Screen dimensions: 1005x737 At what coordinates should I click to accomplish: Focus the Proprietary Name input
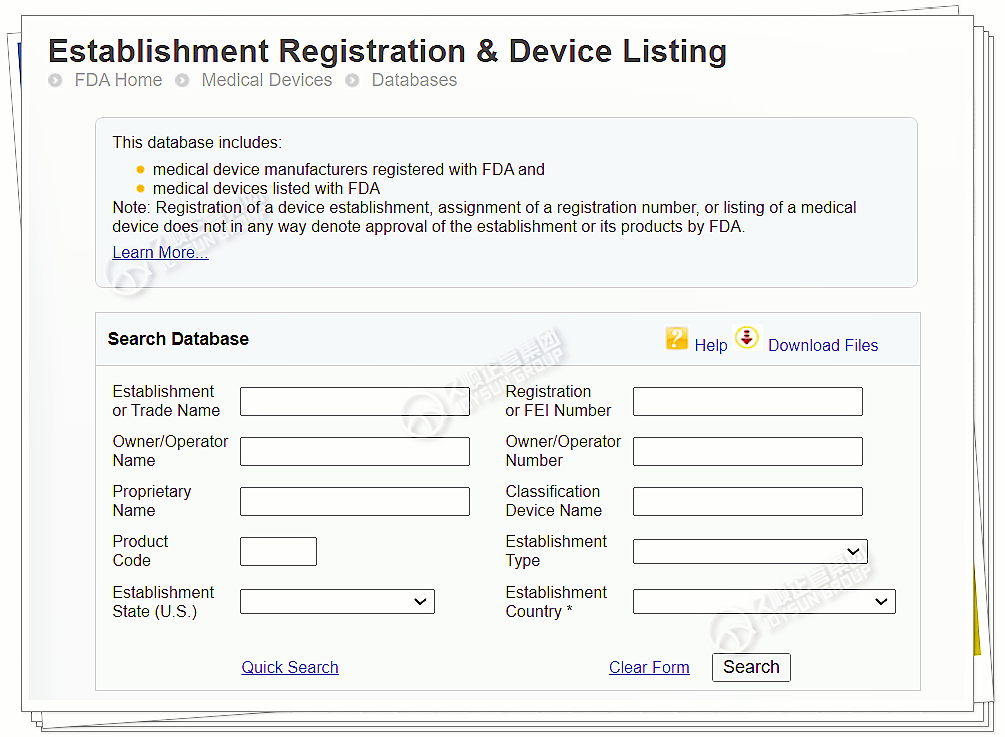click(x=354, y=501)
